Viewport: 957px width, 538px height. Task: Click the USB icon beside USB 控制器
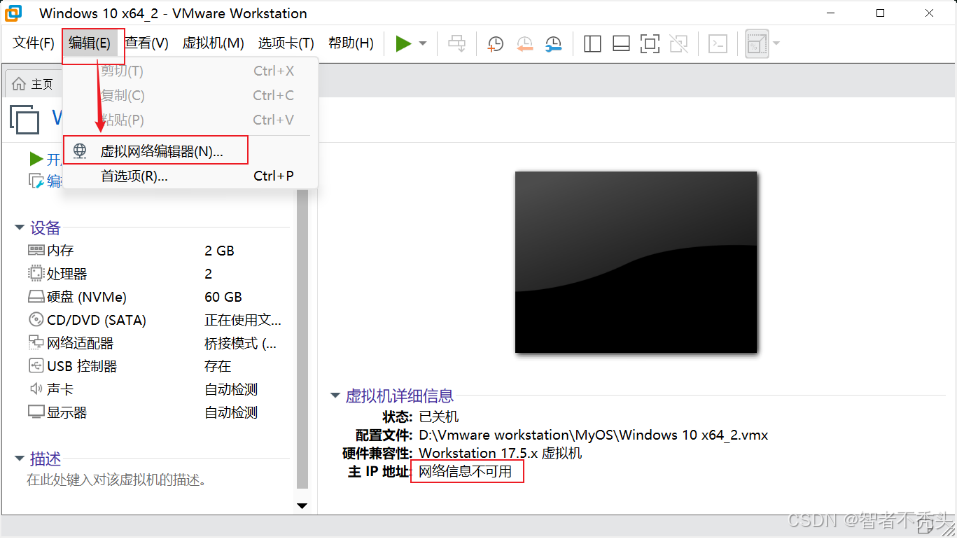pyautogui.click(x=36, y=366)
